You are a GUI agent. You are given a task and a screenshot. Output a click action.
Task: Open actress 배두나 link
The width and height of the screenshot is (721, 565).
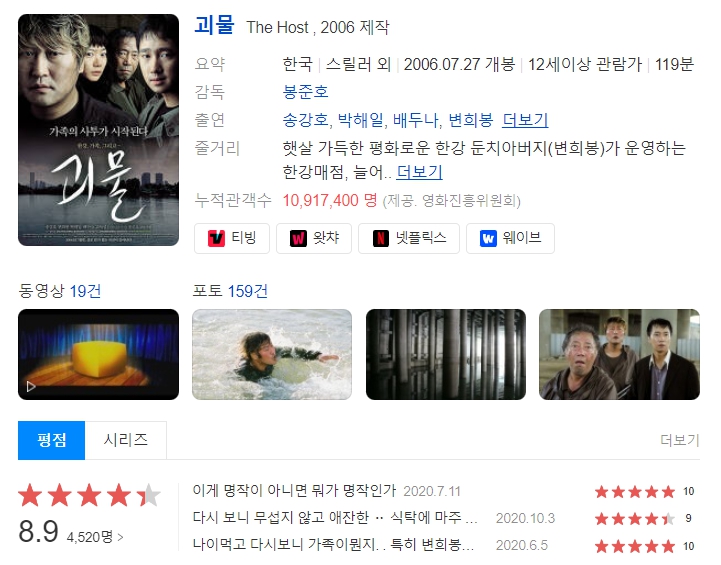point(416,120)
